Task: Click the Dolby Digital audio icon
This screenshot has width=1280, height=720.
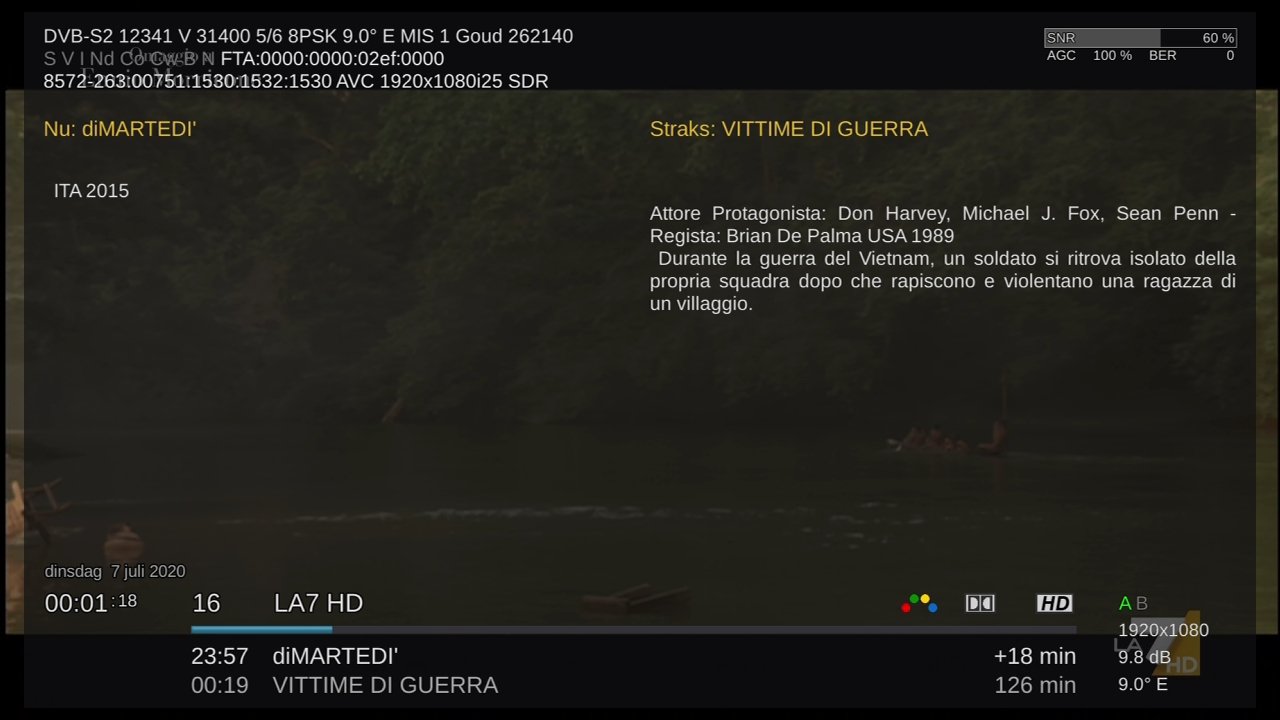Action: coord(980,603)
